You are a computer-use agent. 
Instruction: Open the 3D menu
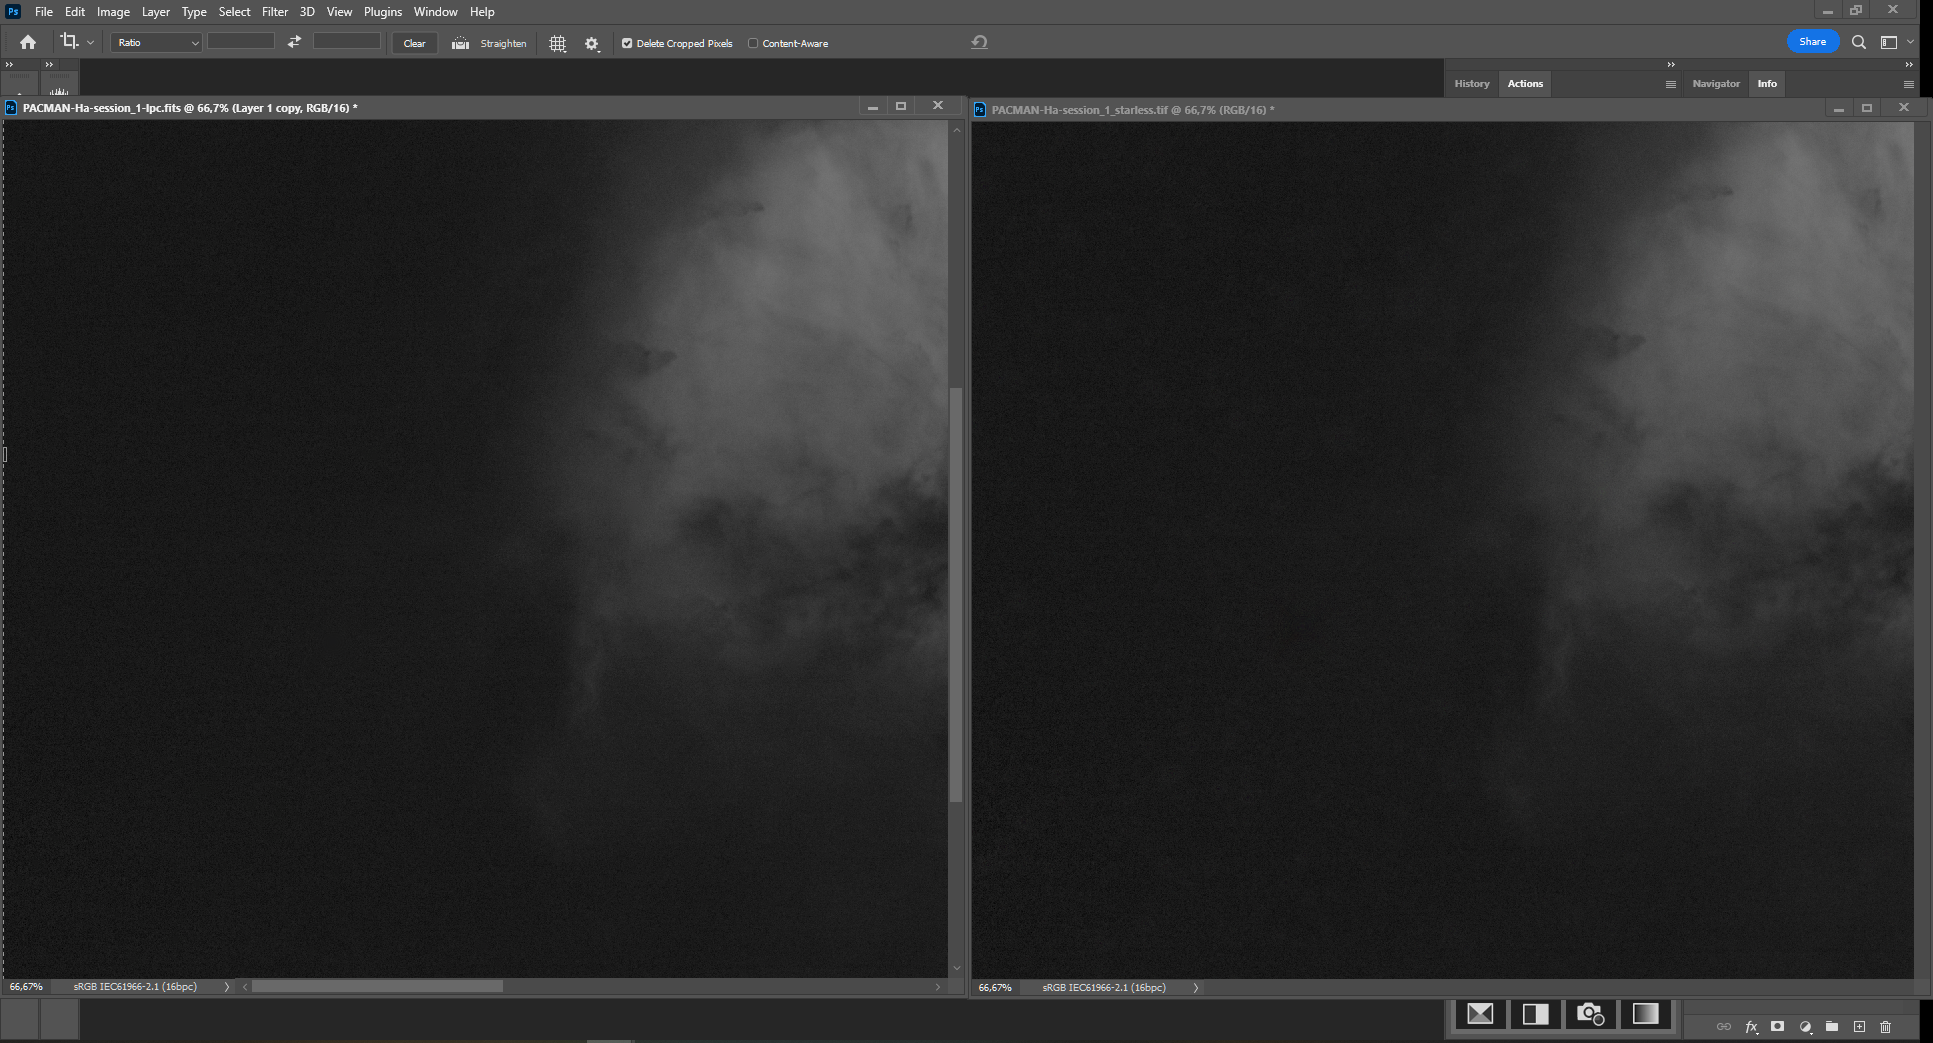[x=307, y=12]
